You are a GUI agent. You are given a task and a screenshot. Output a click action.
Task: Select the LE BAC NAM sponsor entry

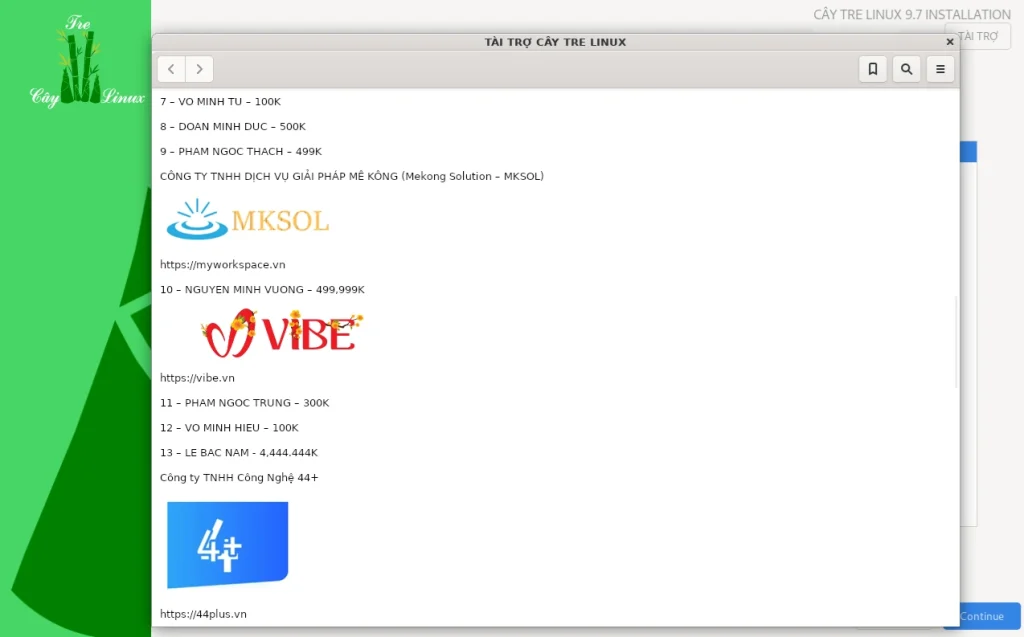(x=239, y=453)
